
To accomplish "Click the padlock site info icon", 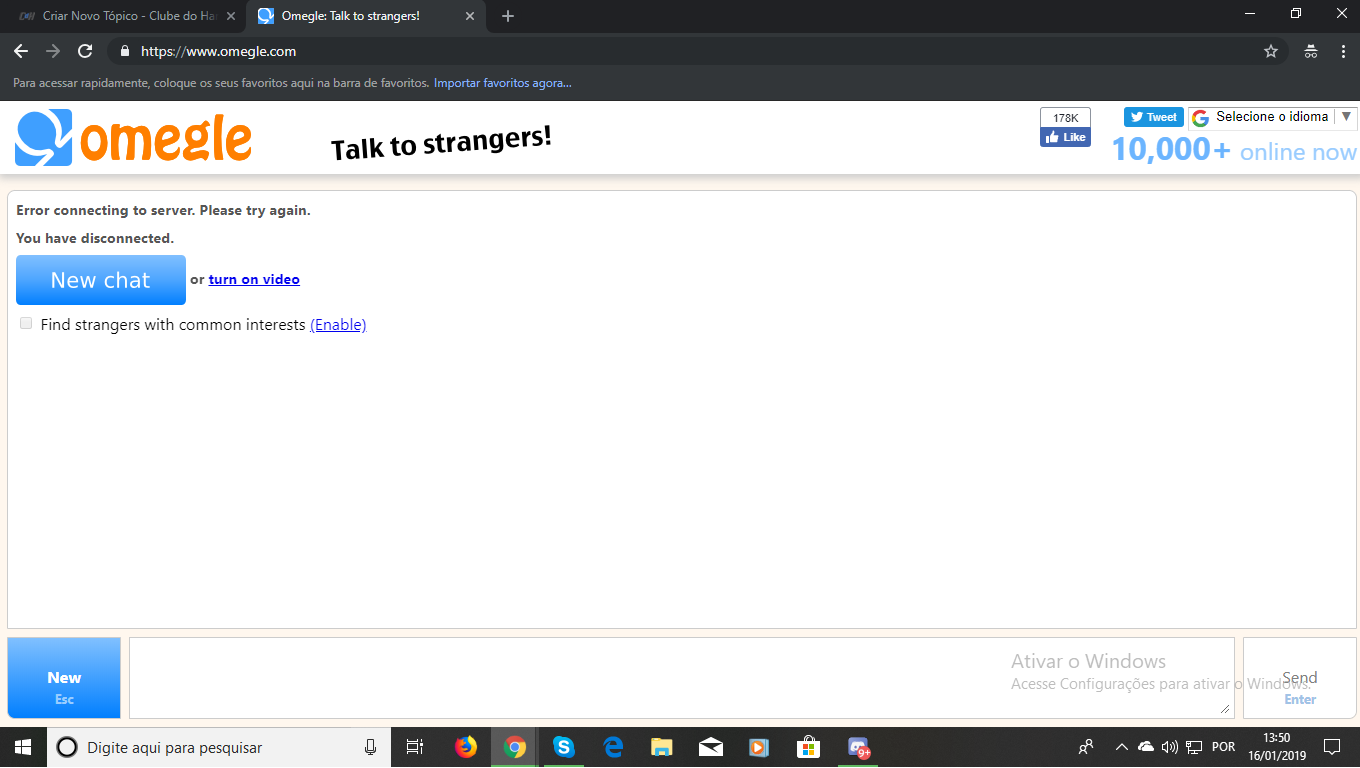I will click(x=125, y=51).
